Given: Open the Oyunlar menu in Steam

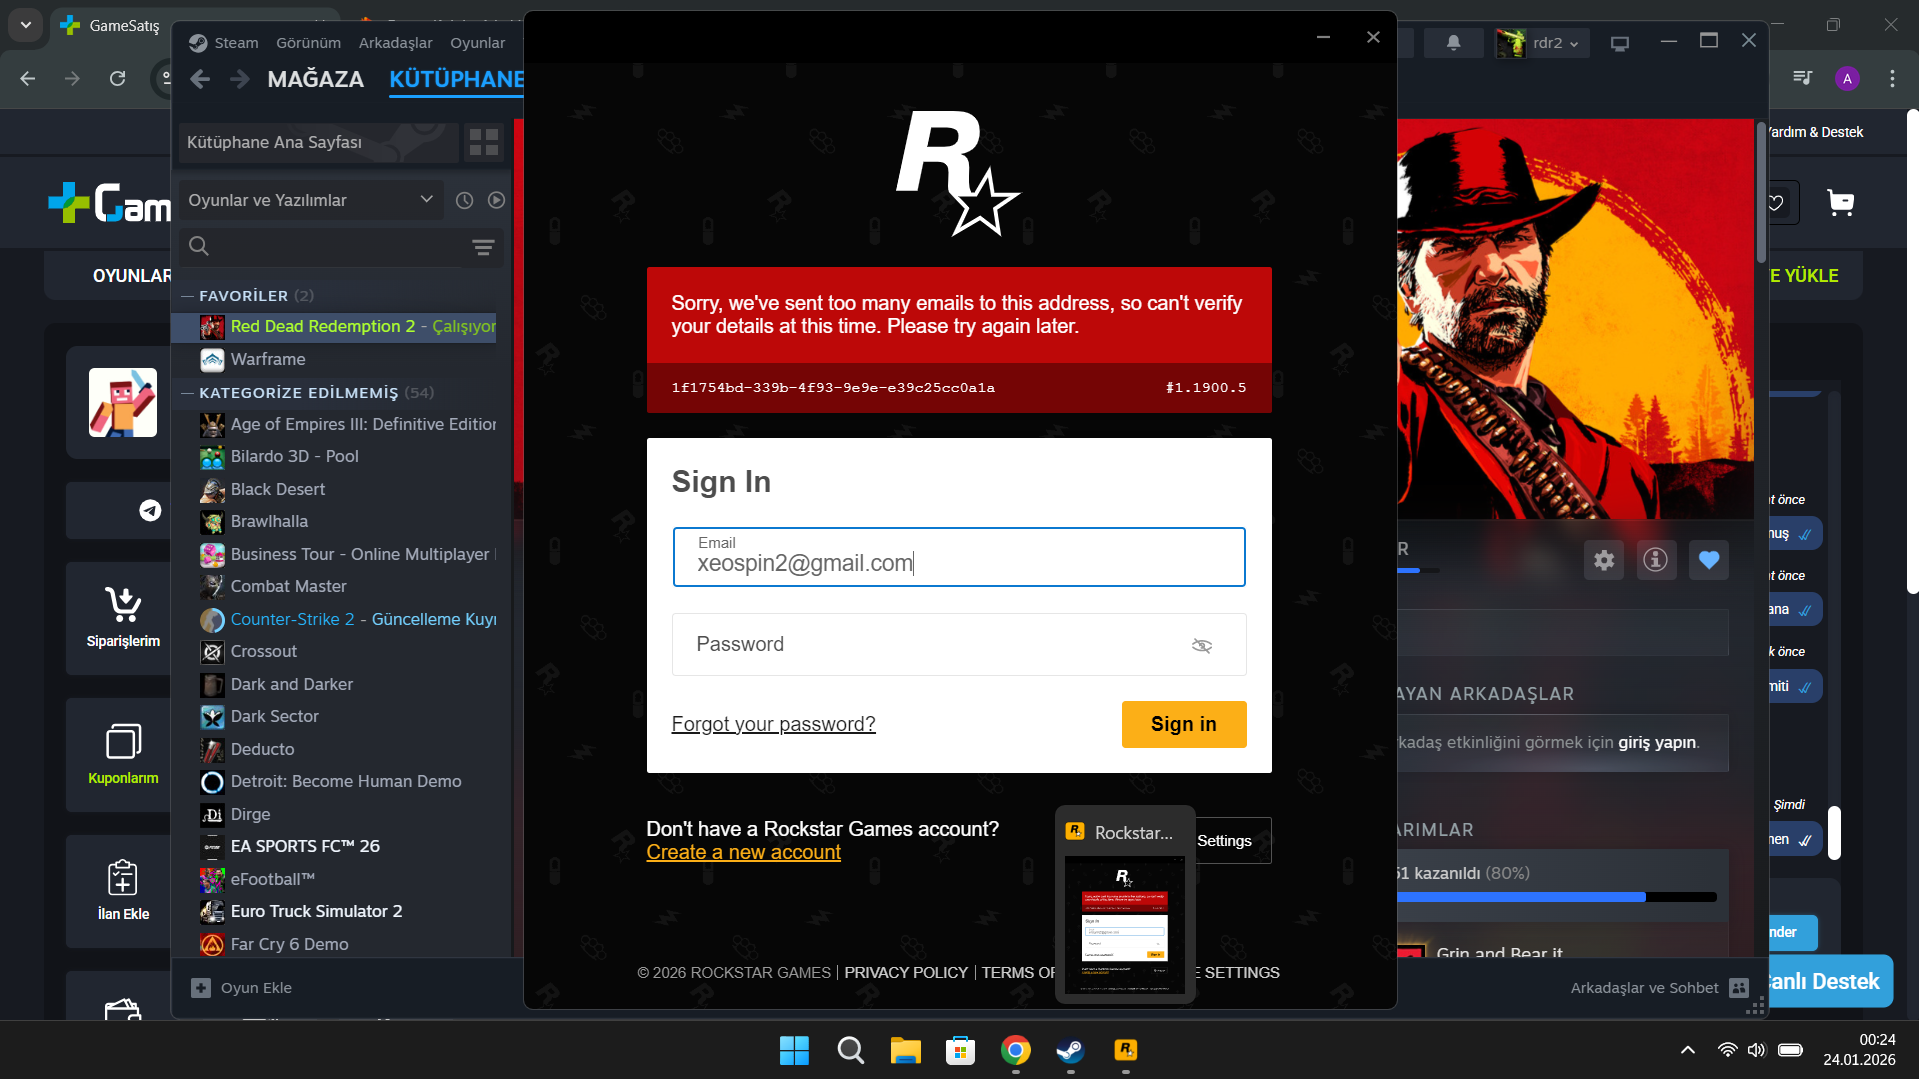Looking at the screenshot, I should (478, 43).
